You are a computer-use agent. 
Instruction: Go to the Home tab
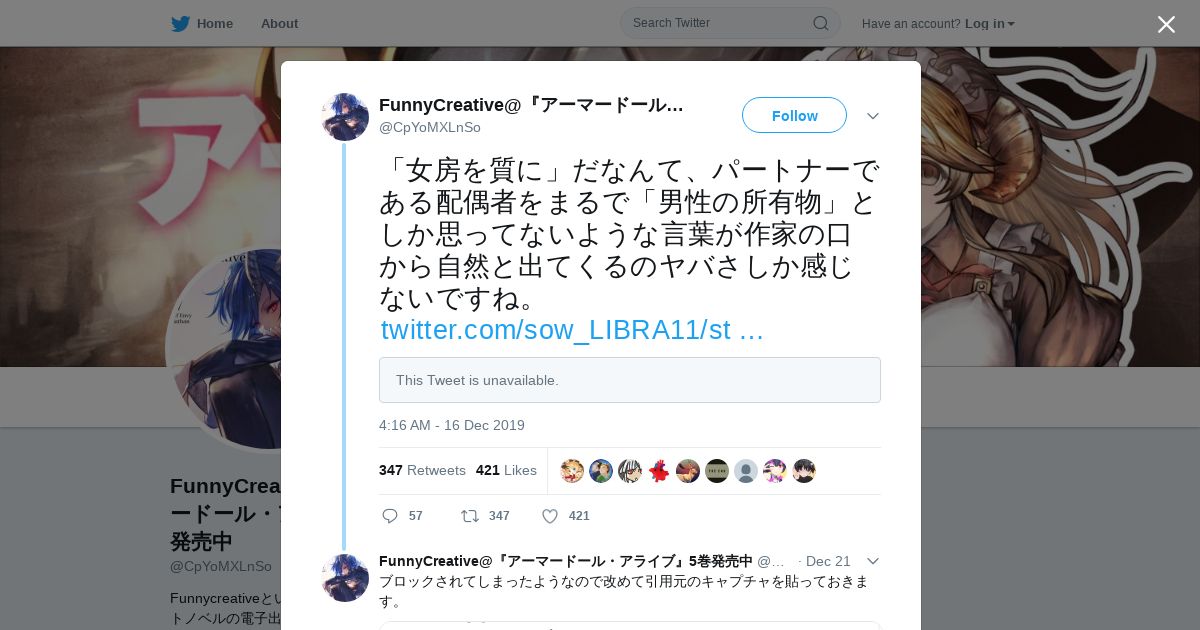tap(202, 24)
